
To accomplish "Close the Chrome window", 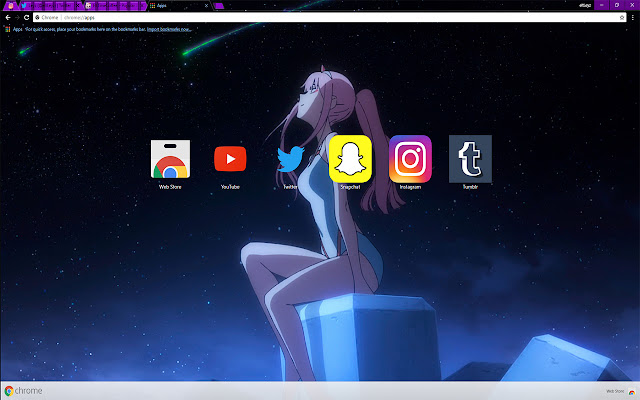I will pos(632,5).
